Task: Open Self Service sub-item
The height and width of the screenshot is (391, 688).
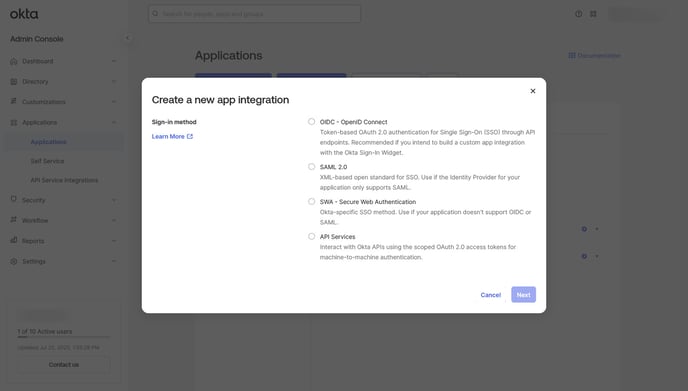Action: (47, 161)
